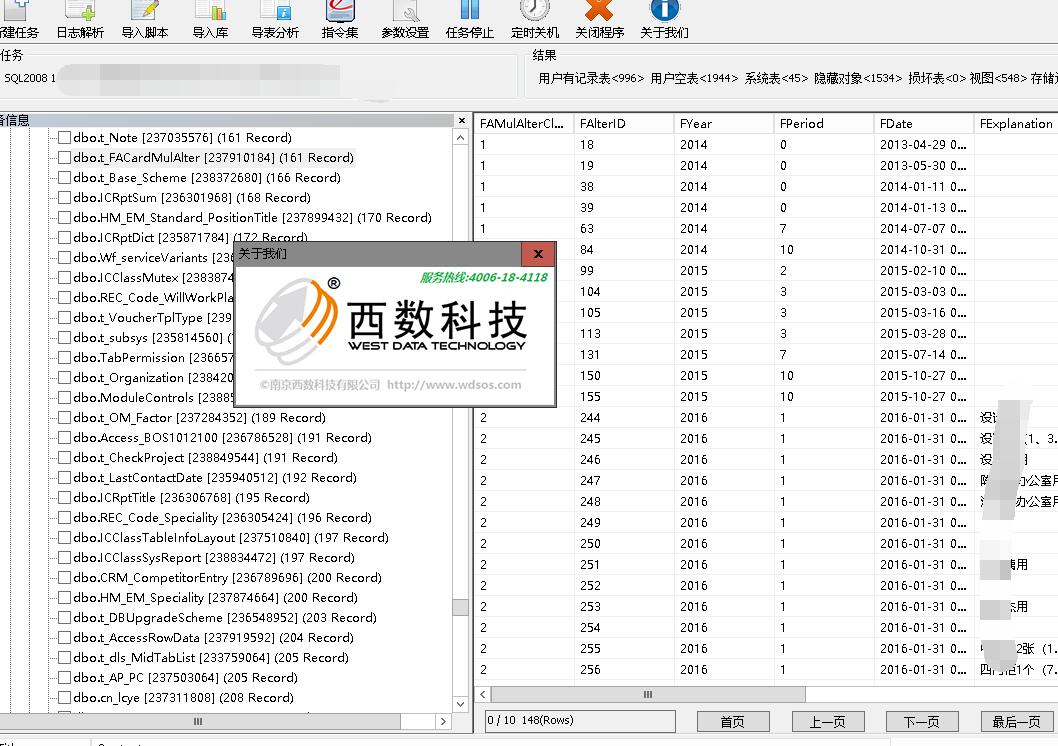The width and height of the screenshot is (1058, 746).
Task: Check the dbo.t_Note table checkbox
Action: click(65, 138)
